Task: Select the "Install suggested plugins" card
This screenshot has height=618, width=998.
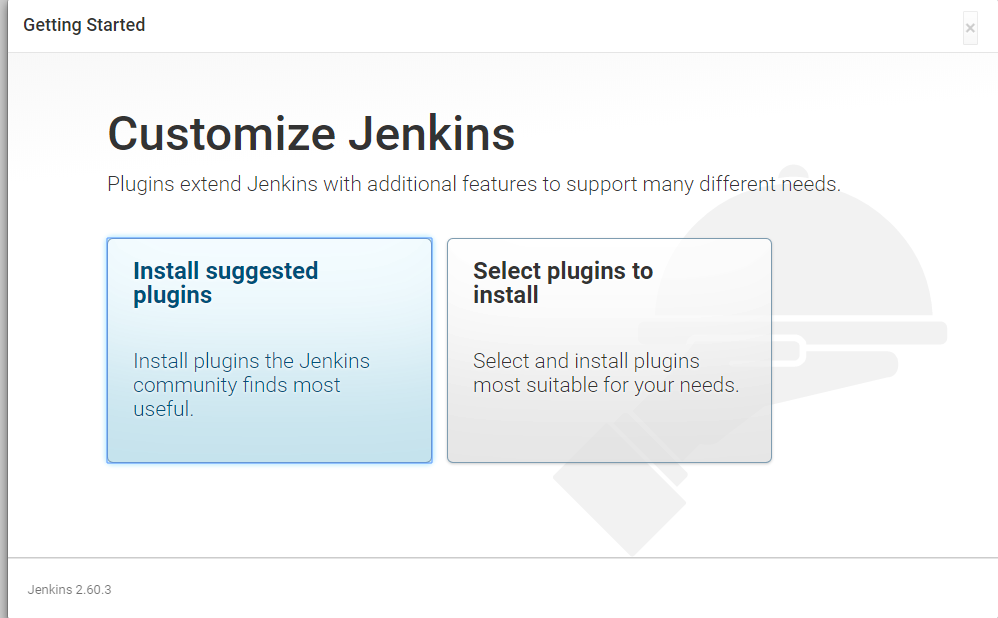Action: point(269,350)
